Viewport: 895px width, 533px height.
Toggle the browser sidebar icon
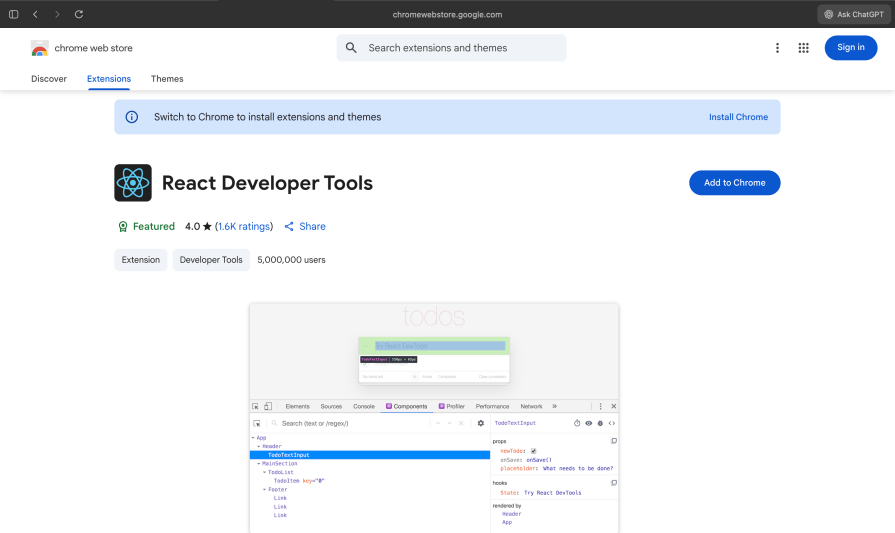tap(14, 14)
